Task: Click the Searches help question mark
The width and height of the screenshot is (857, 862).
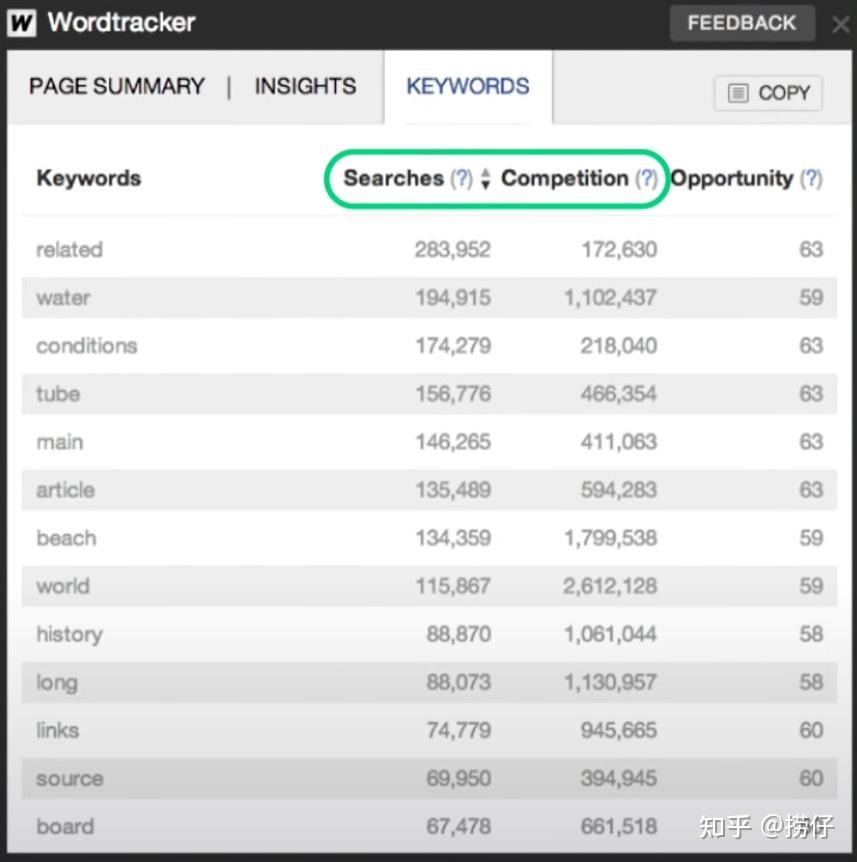Action: click(x=460, y=179)
